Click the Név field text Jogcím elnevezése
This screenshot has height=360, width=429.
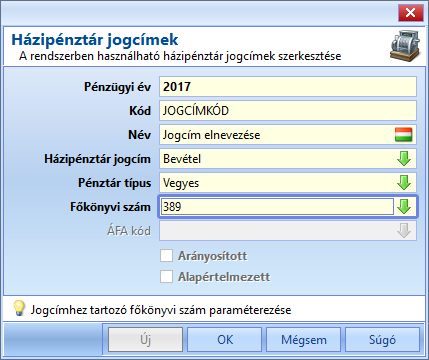pyautogui.click(x=211, y=135)
